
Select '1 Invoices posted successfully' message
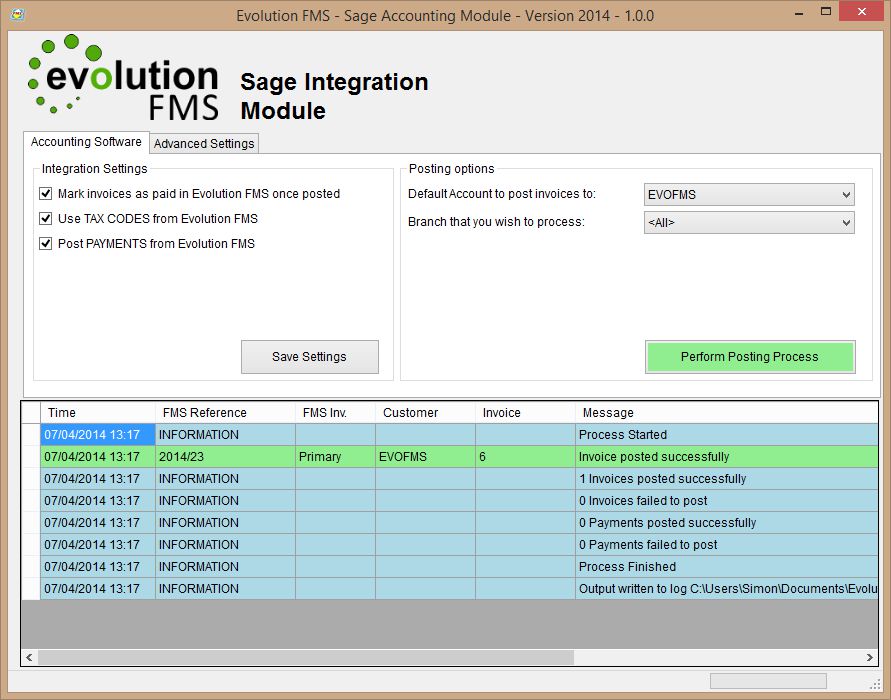(x=727, y=479)
